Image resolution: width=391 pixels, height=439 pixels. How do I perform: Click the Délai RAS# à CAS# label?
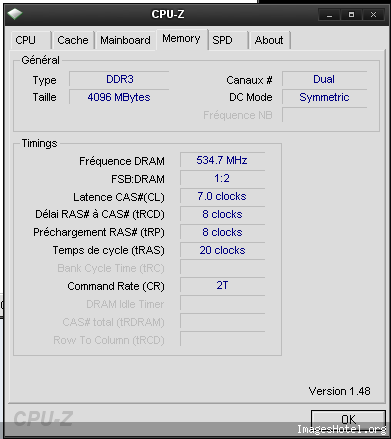[x=100, y=214]
